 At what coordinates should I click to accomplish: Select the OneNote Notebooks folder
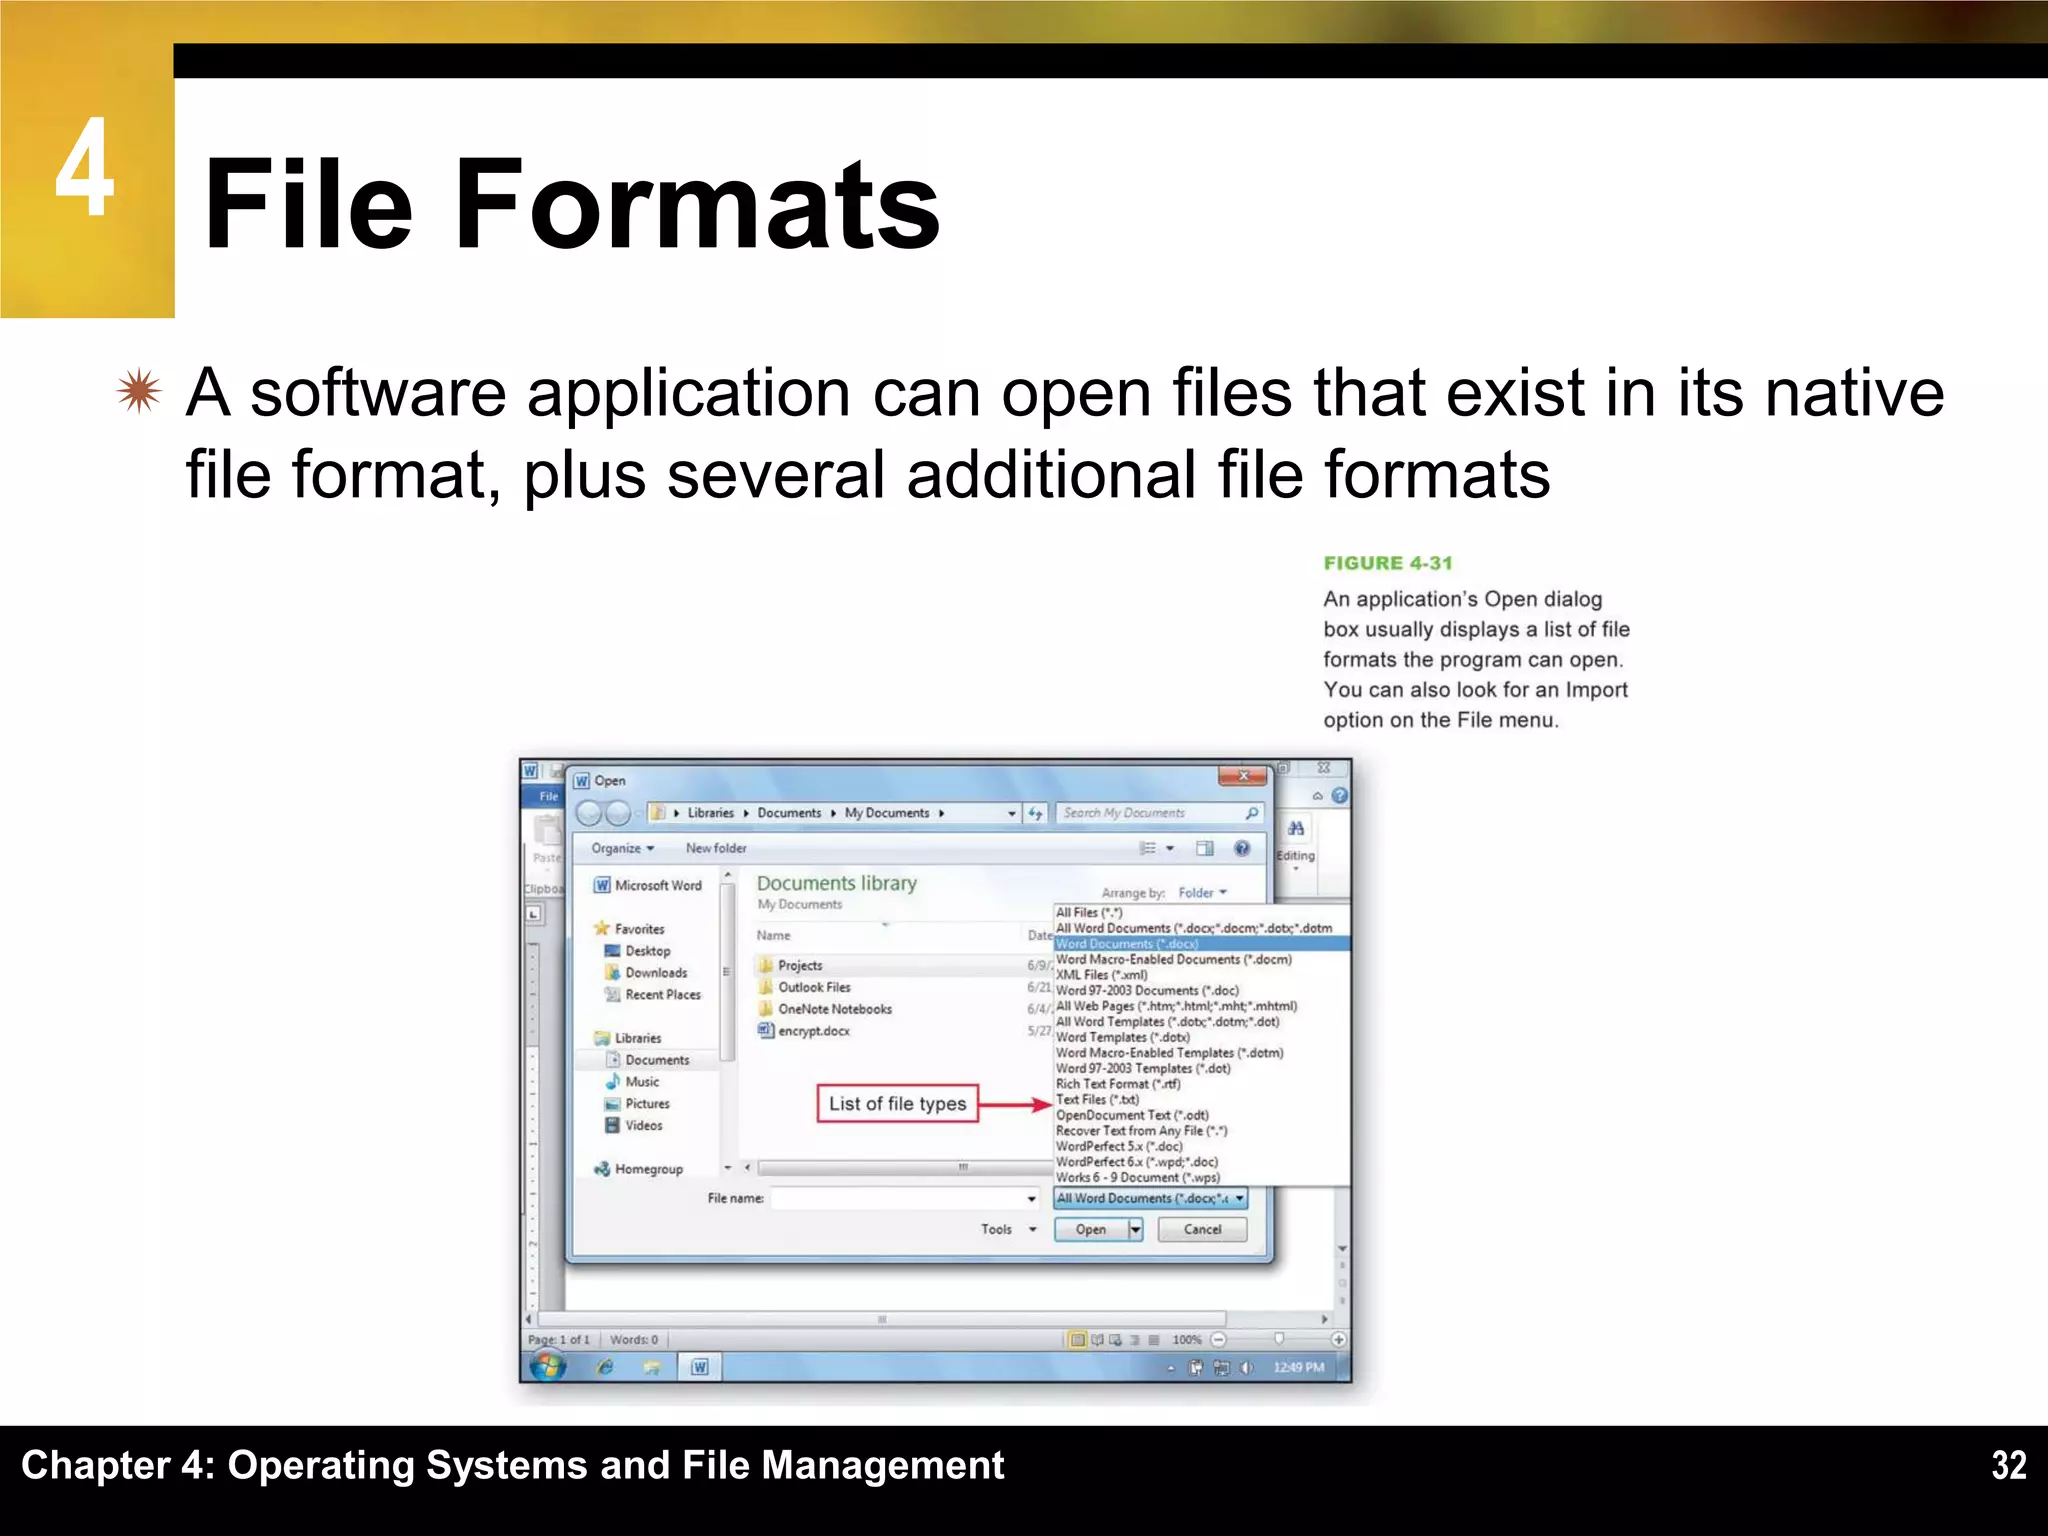click(x=824, y=1010)
